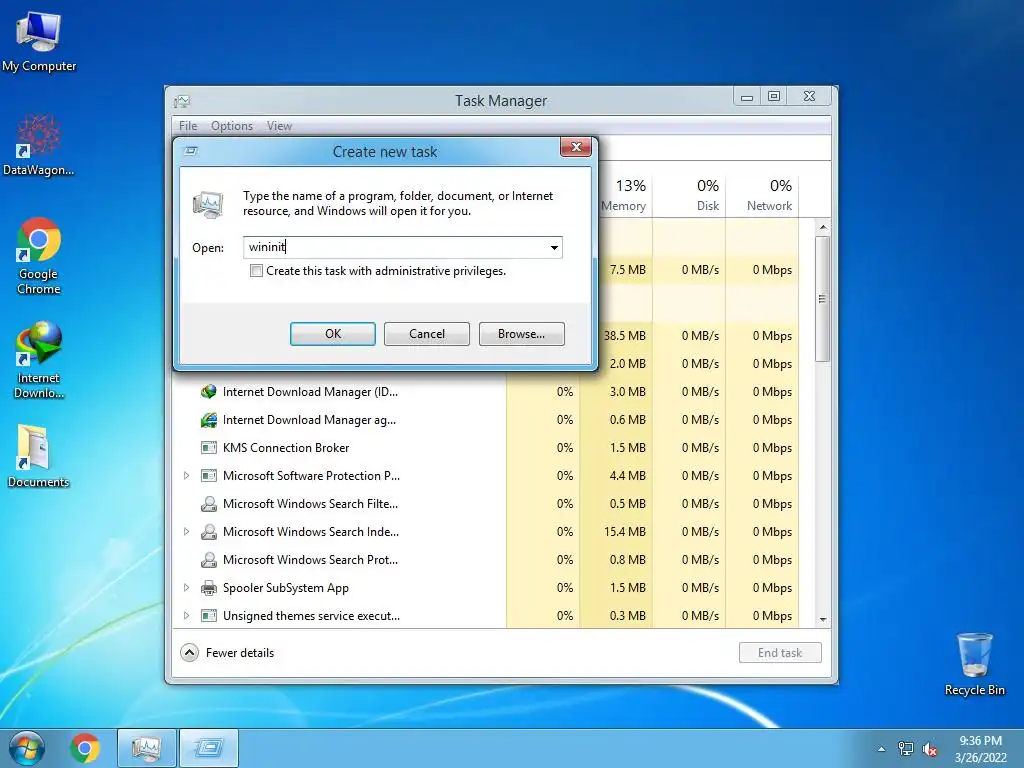
Task: Expand the Unsigned themes service row
Action: point(187,616)
